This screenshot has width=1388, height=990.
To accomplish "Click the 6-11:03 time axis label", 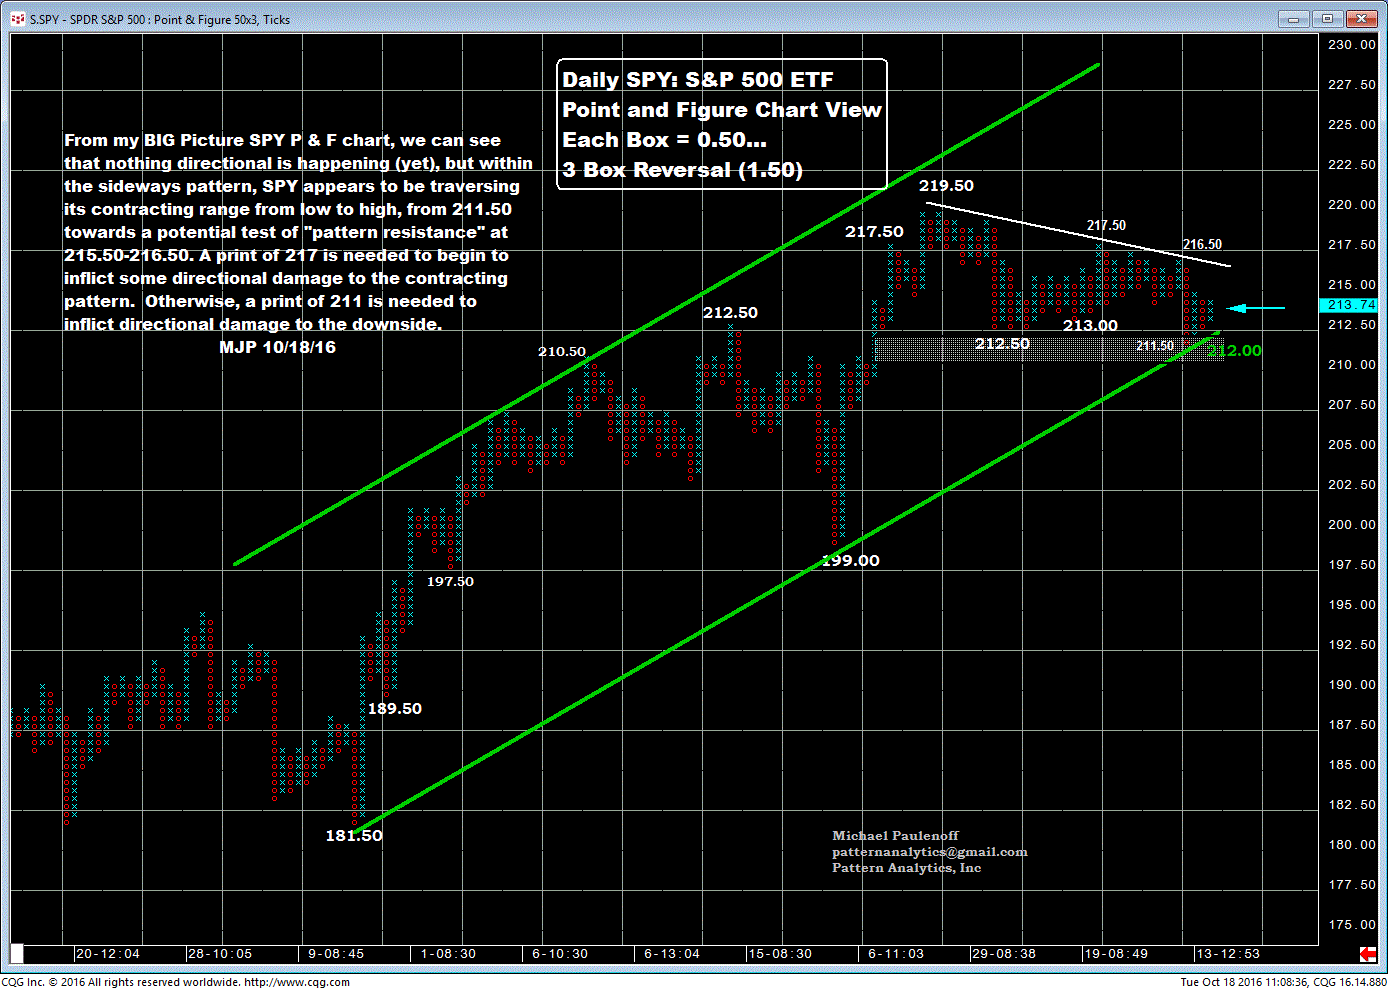I will click(896, 954).
